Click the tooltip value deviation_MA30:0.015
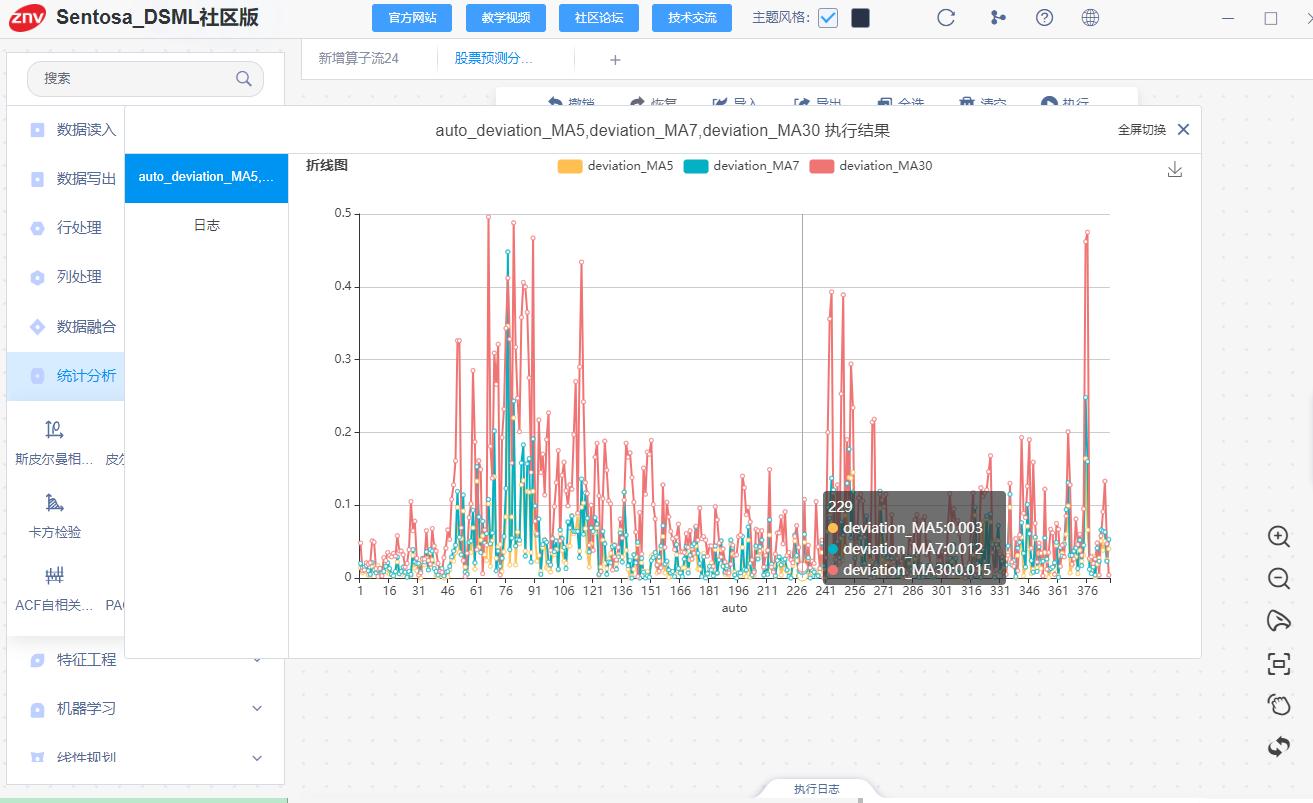 (917, 570)
